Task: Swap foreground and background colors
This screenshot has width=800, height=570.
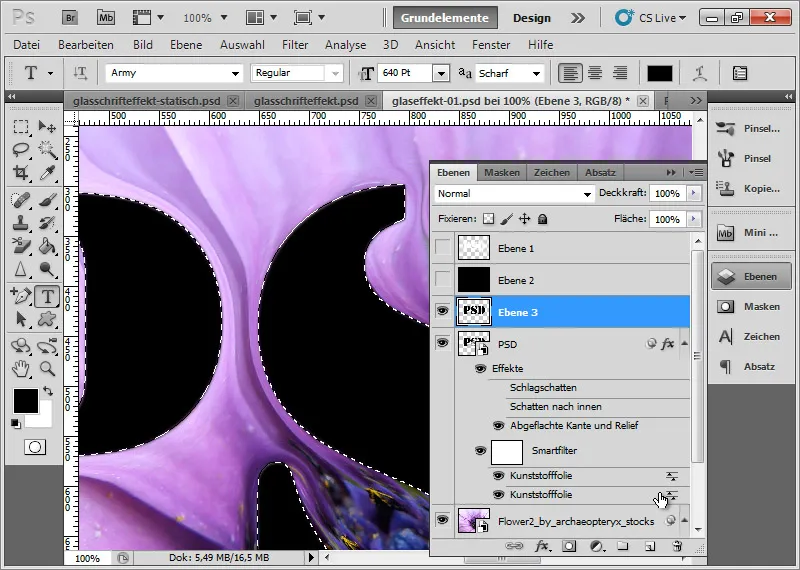Action: click(x=47, y=391)
